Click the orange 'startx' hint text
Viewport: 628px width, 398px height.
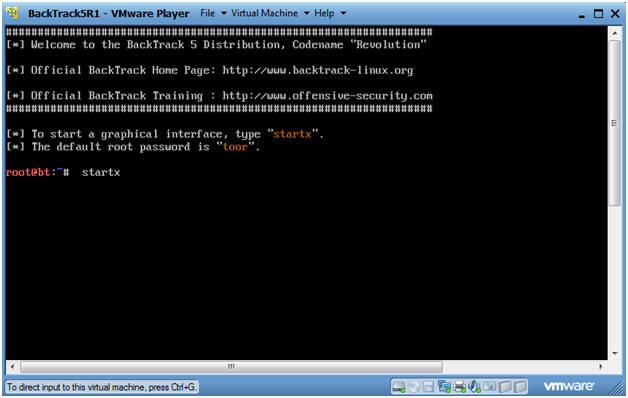coord(292,134)
